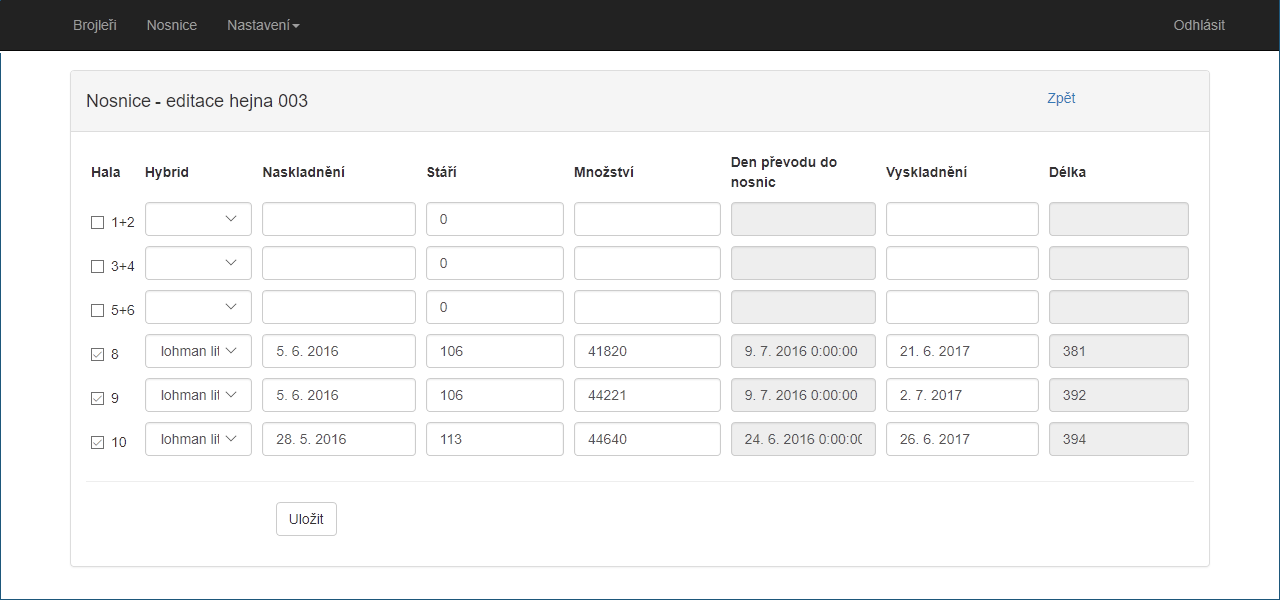Click Vyskladnění field for hala 3+4
The height and width of the screenshot is (600, 1280).
point(962,263)
